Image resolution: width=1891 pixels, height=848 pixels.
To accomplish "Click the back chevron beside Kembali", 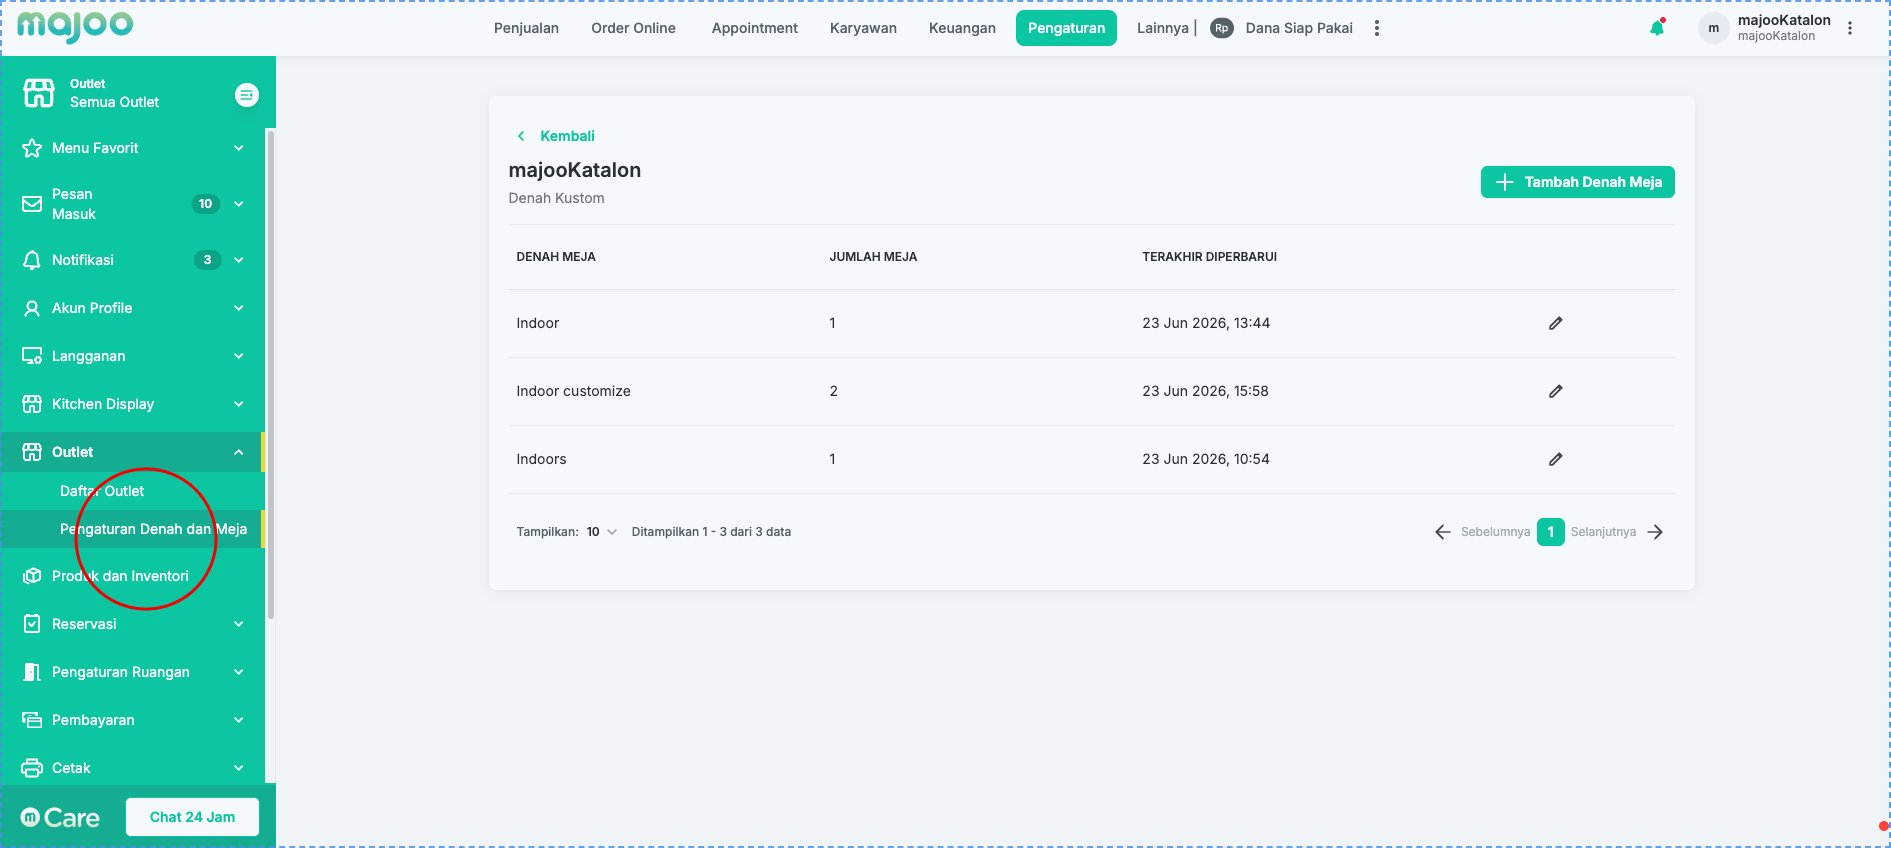I will coord(521,136).
